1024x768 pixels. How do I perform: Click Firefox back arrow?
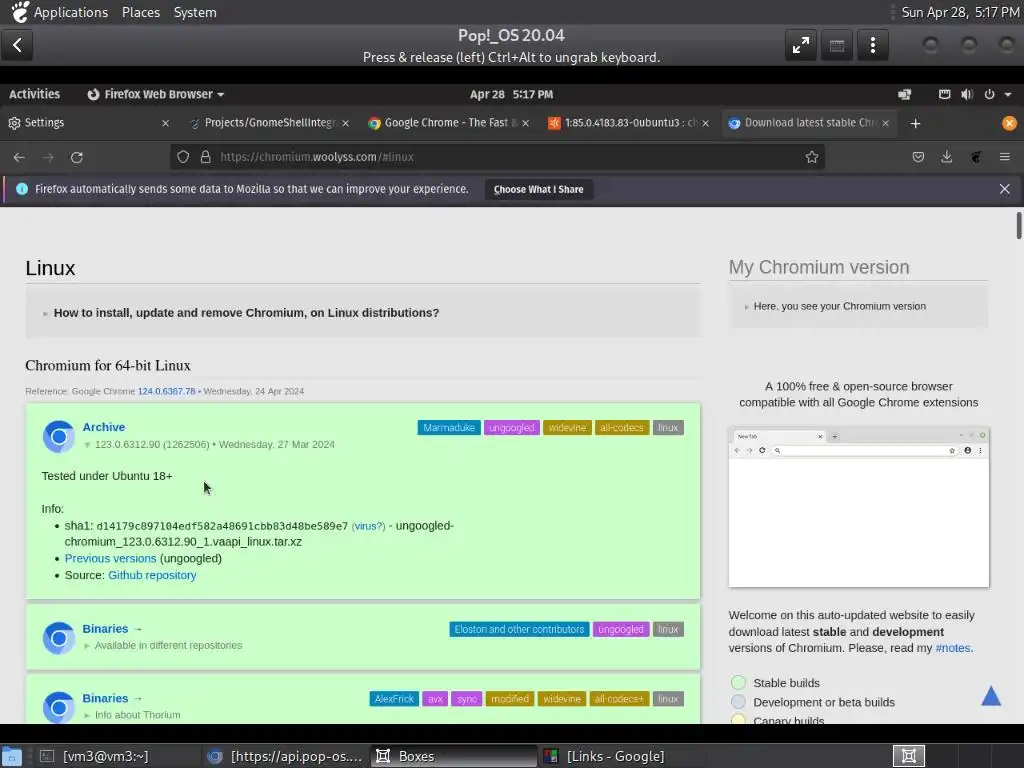(x=19, y=157)
